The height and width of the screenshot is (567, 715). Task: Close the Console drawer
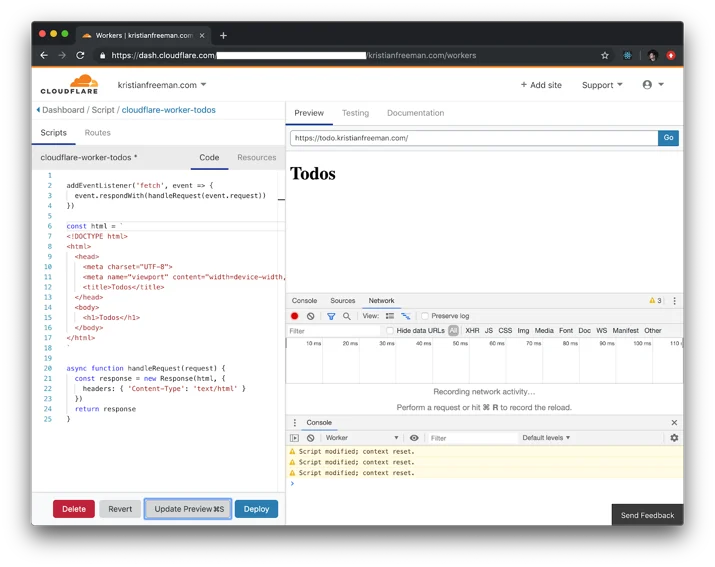tap(674, 422)
